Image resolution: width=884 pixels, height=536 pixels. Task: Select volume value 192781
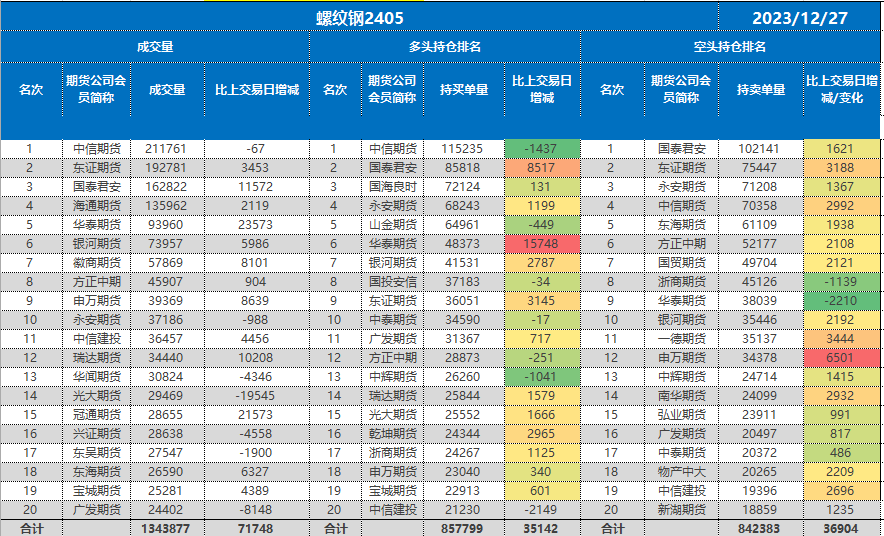[167, 168]
